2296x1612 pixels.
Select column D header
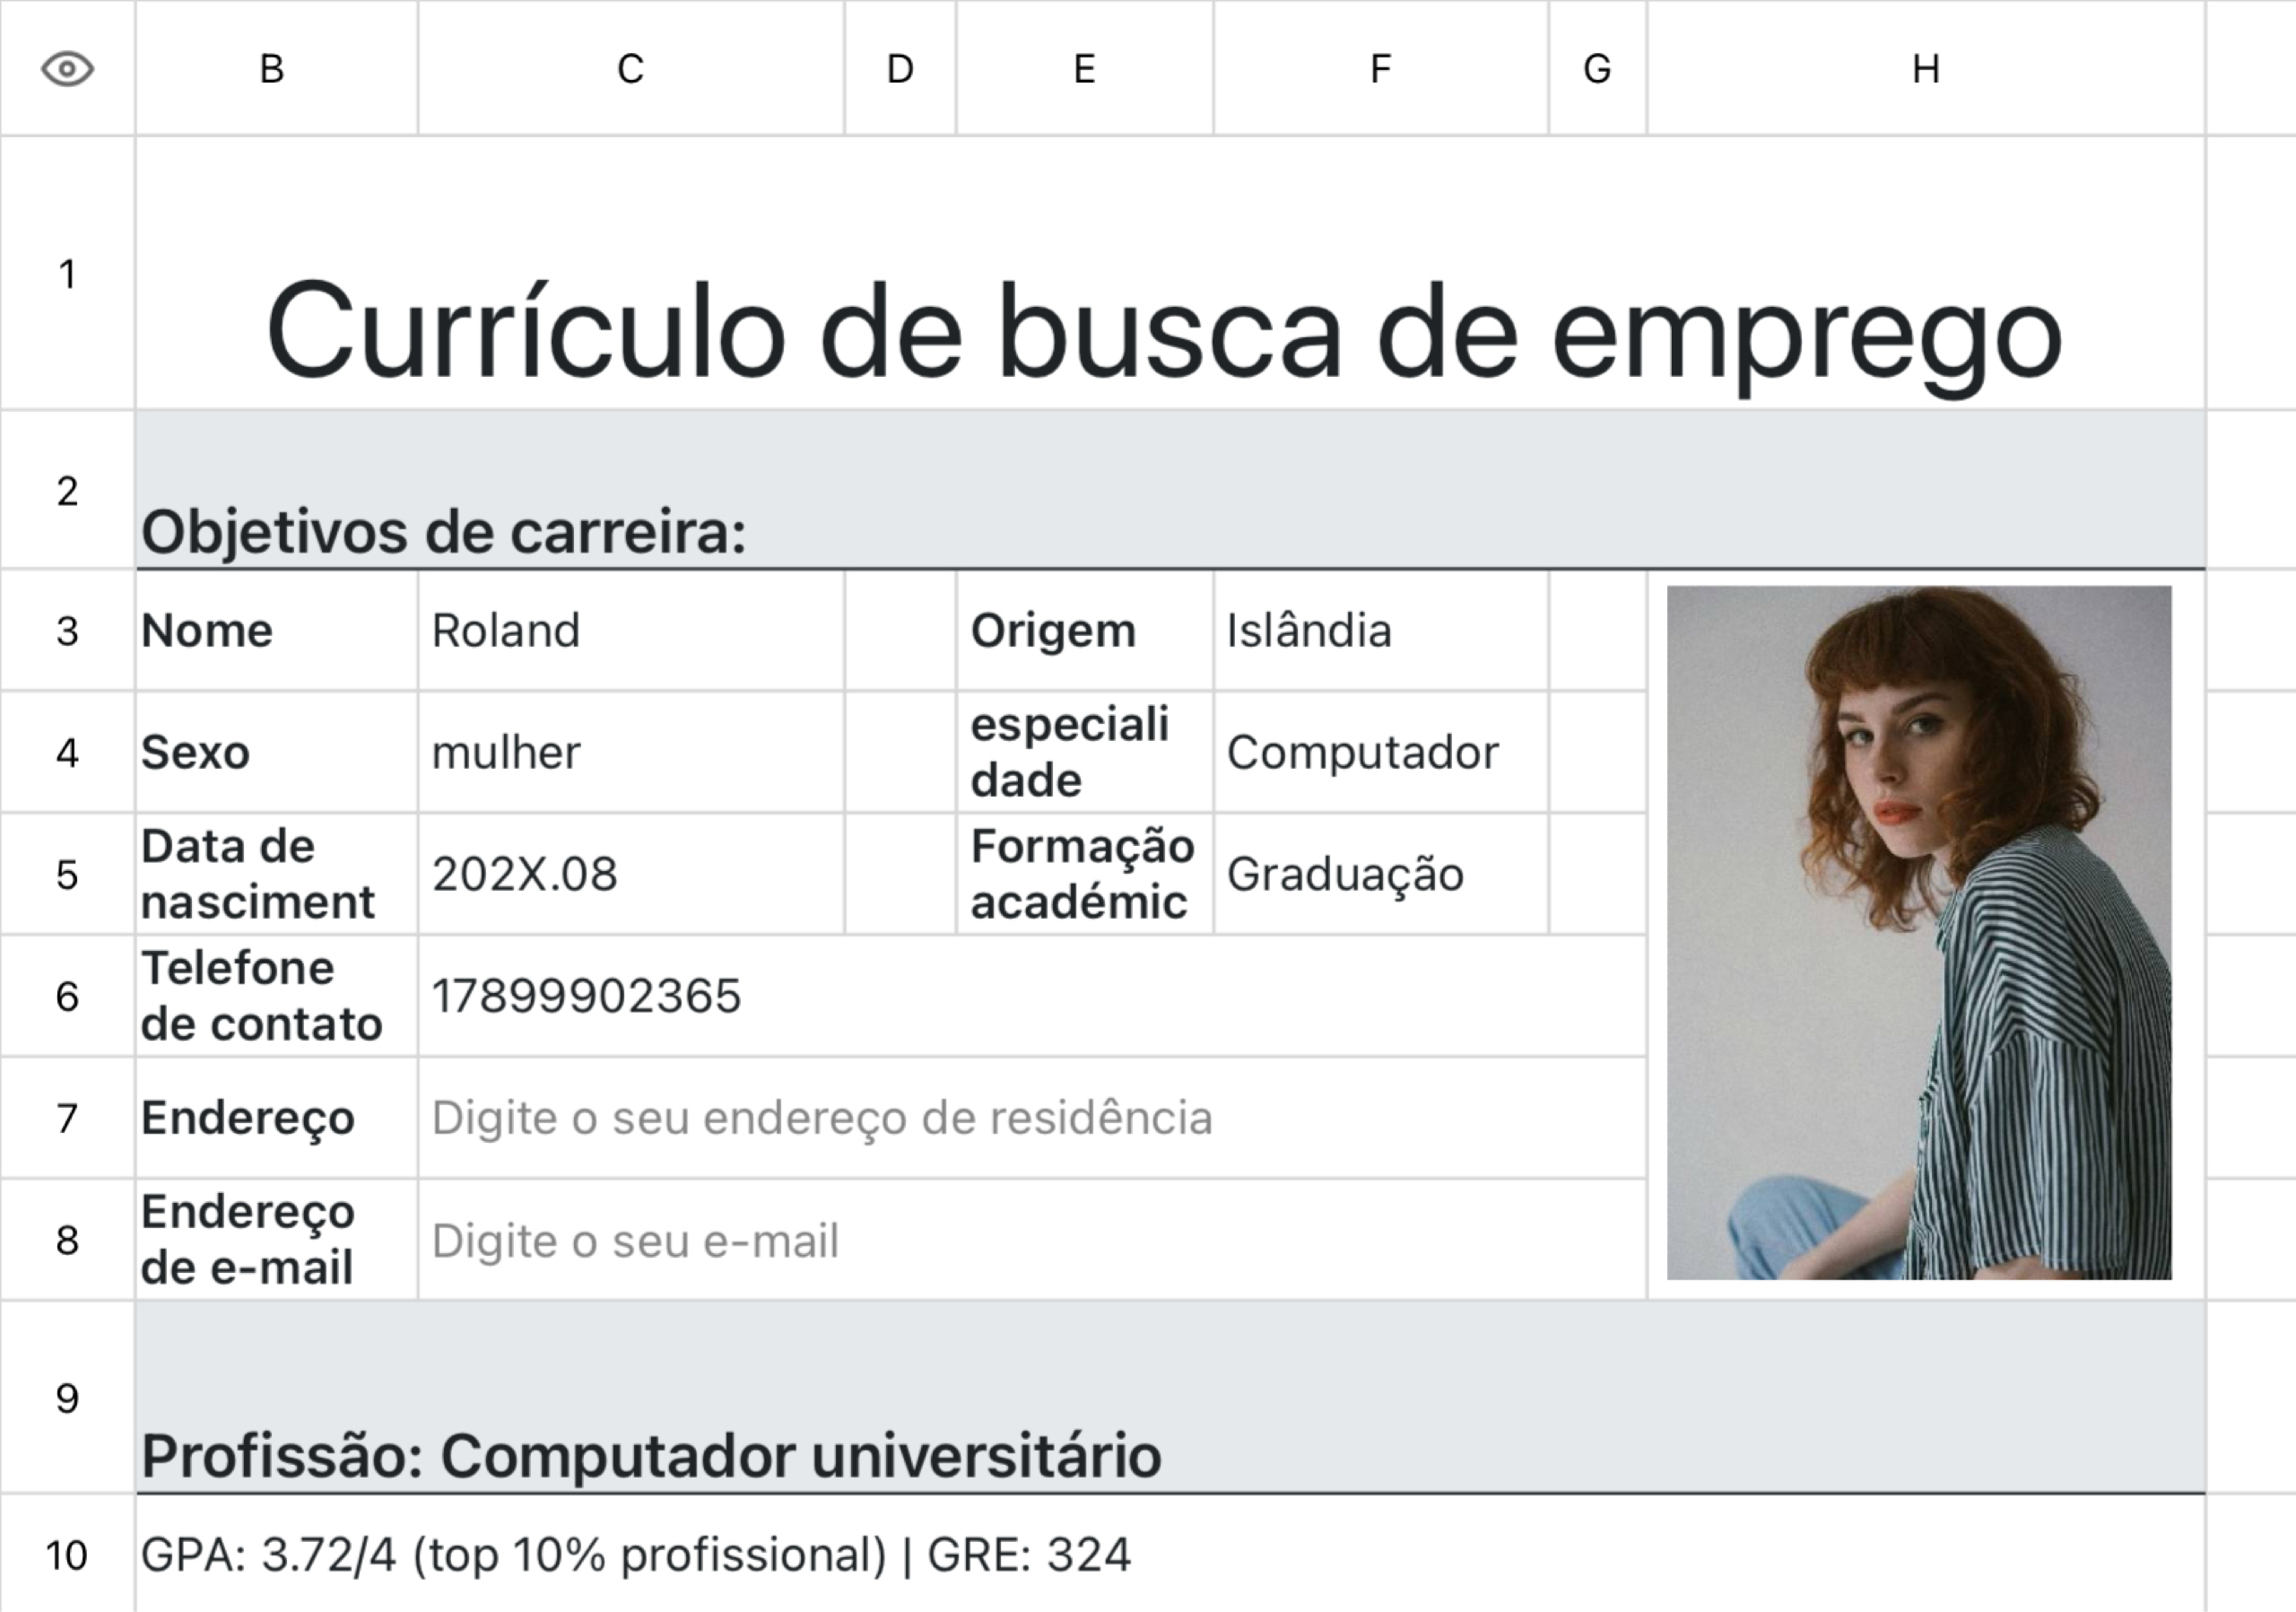[900, 68]
